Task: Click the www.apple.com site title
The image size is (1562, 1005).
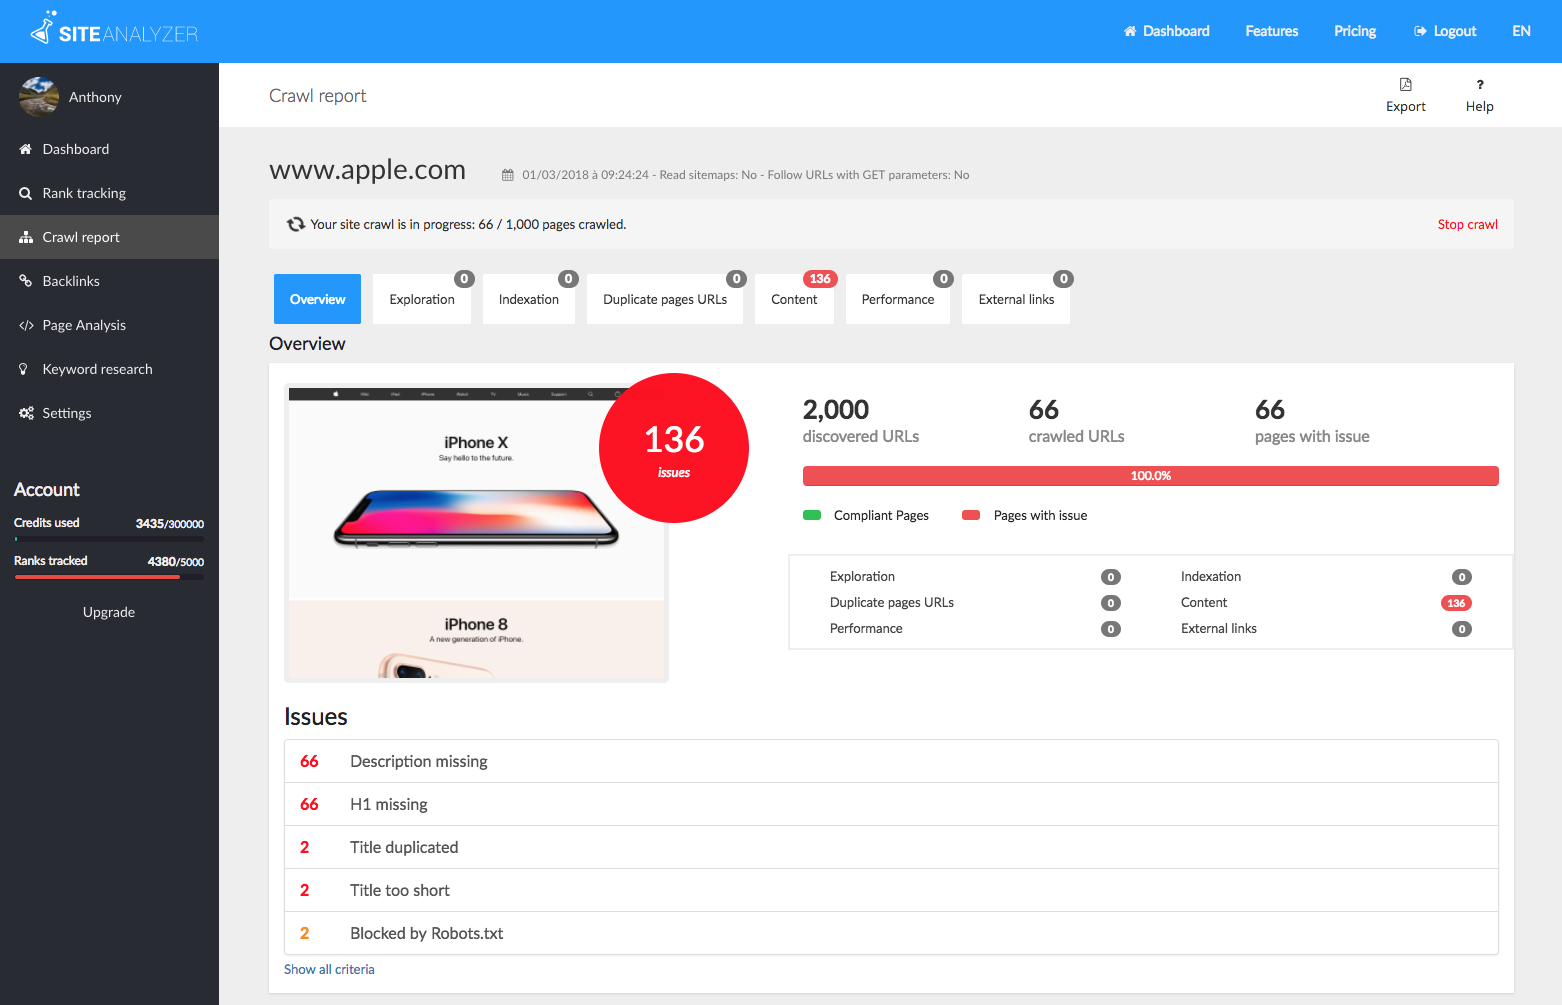Action: 367,170
